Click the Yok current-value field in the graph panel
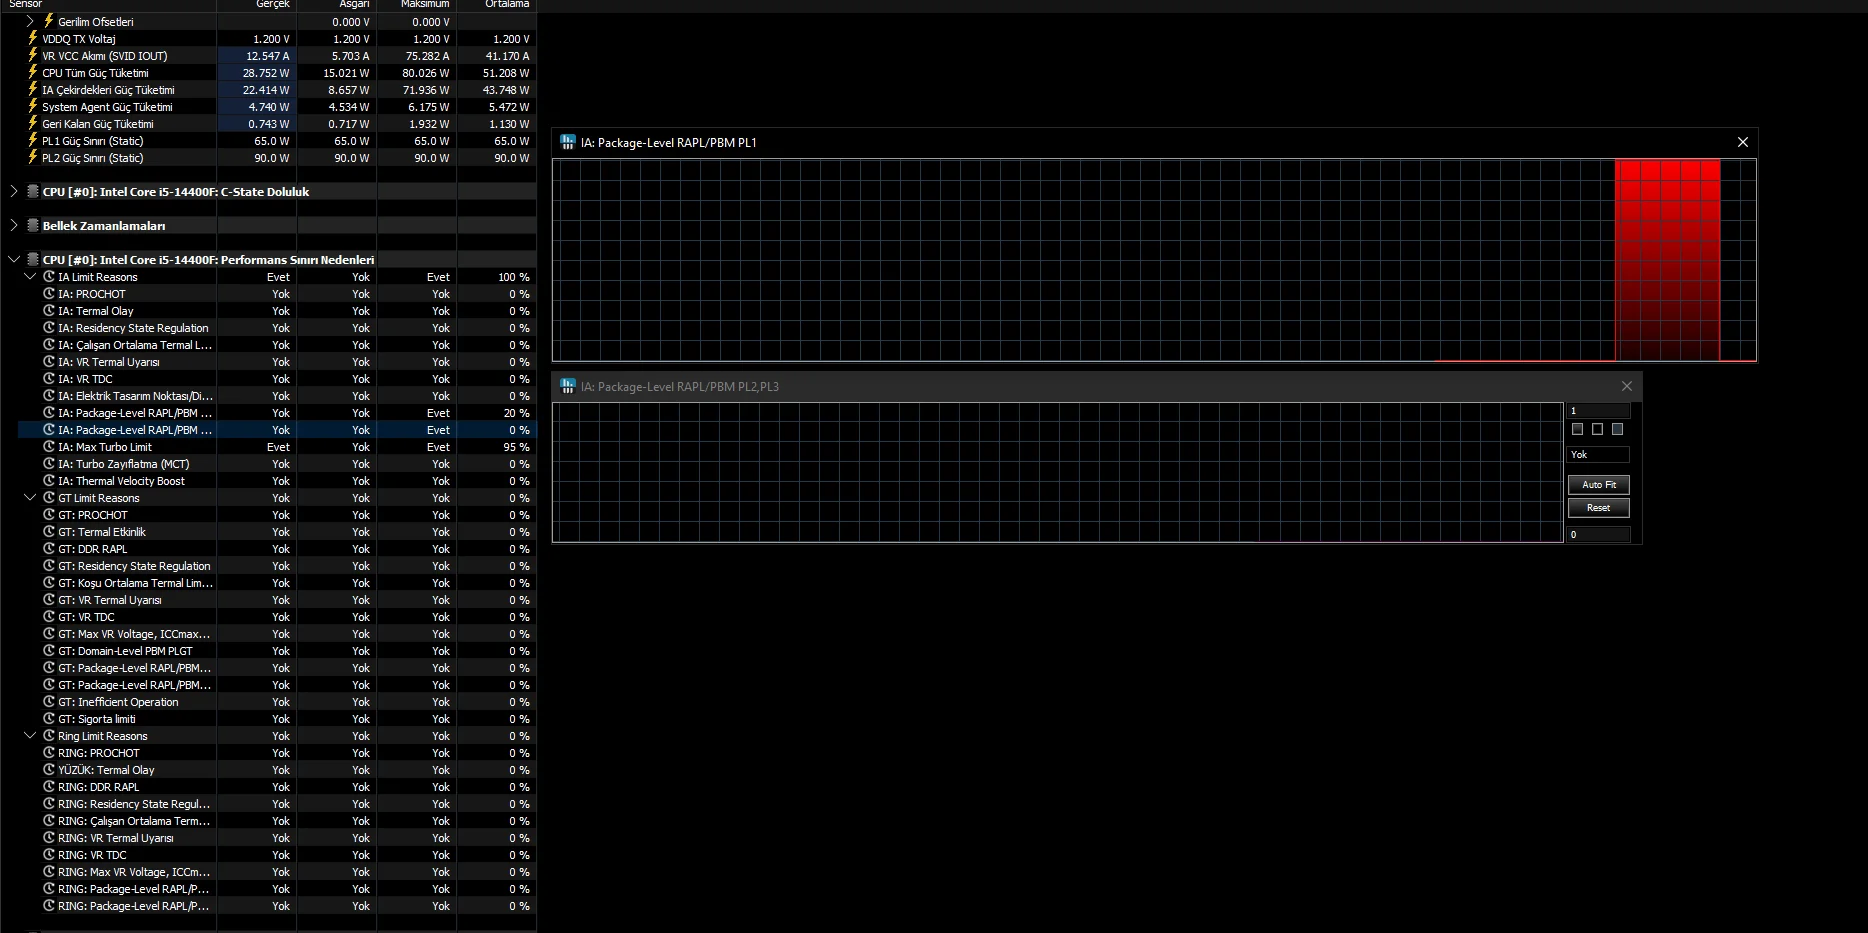1868x933 pixels. pos(1599,455)
